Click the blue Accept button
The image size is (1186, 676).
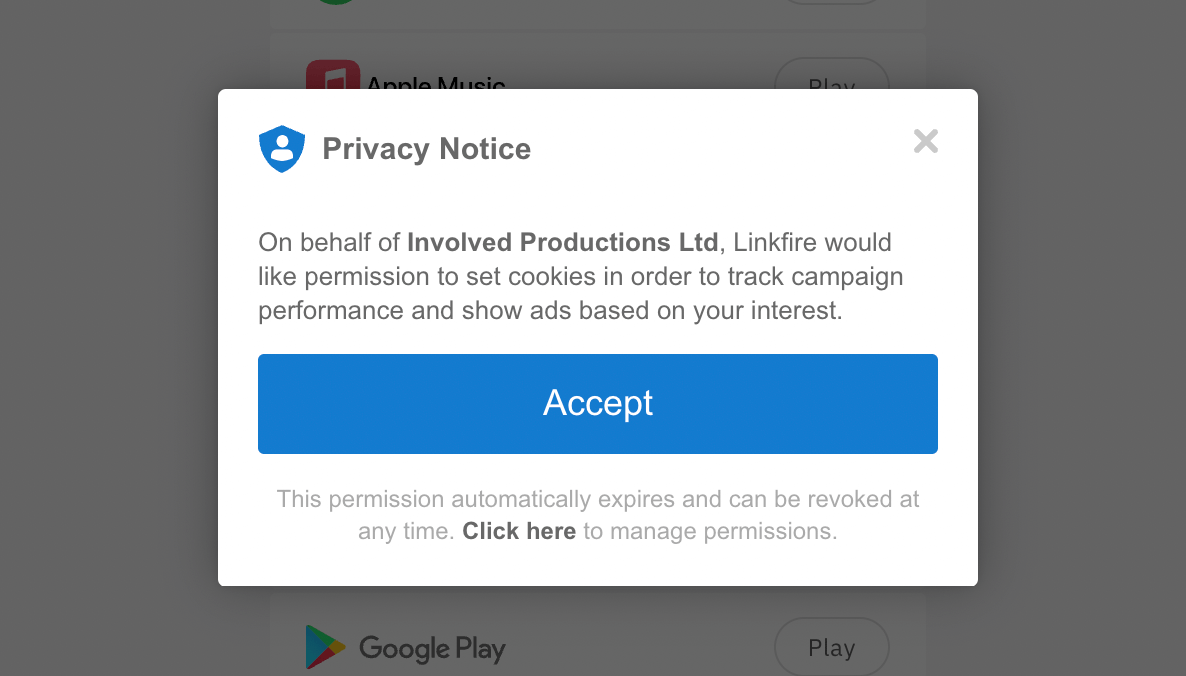click(597, 403)
